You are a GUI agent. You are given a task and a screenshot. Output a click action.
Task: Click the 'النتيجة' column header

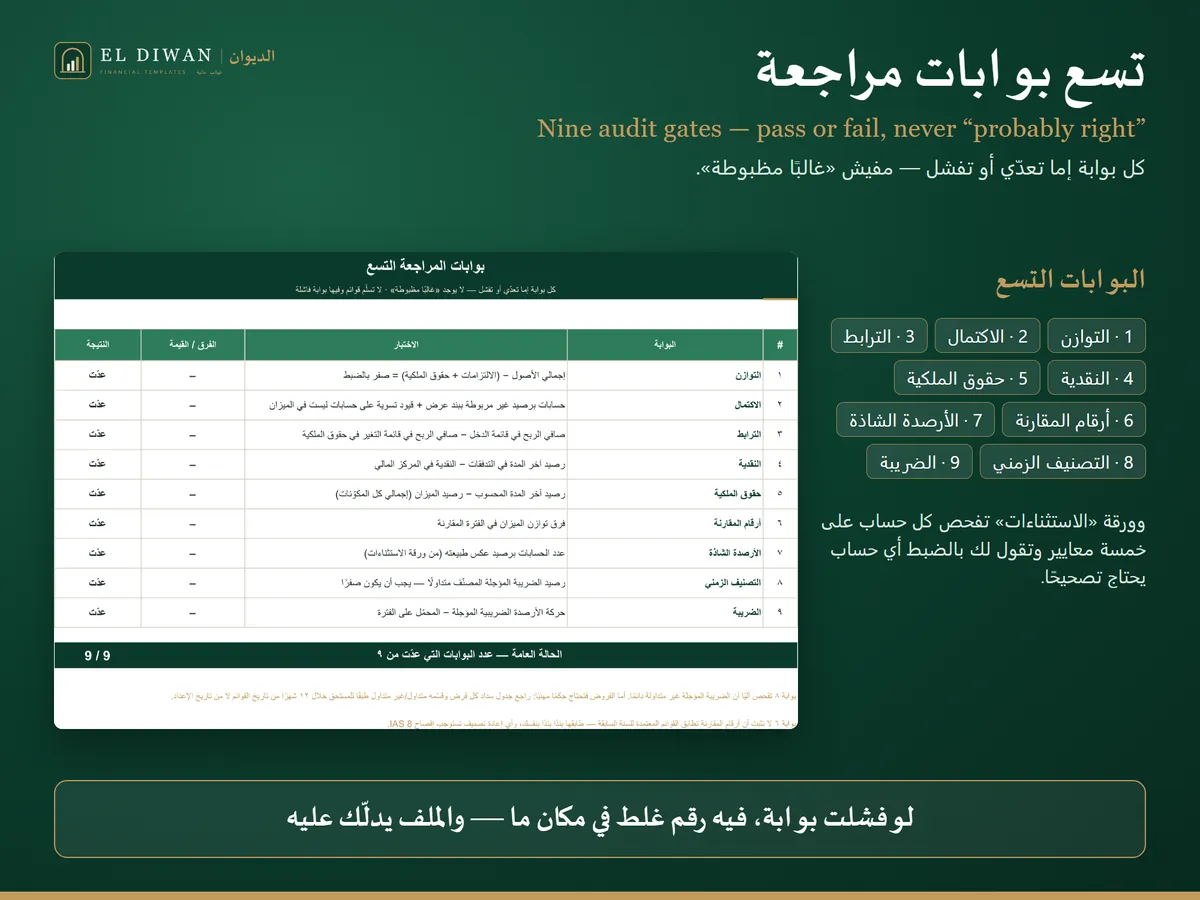coord(98,345)
